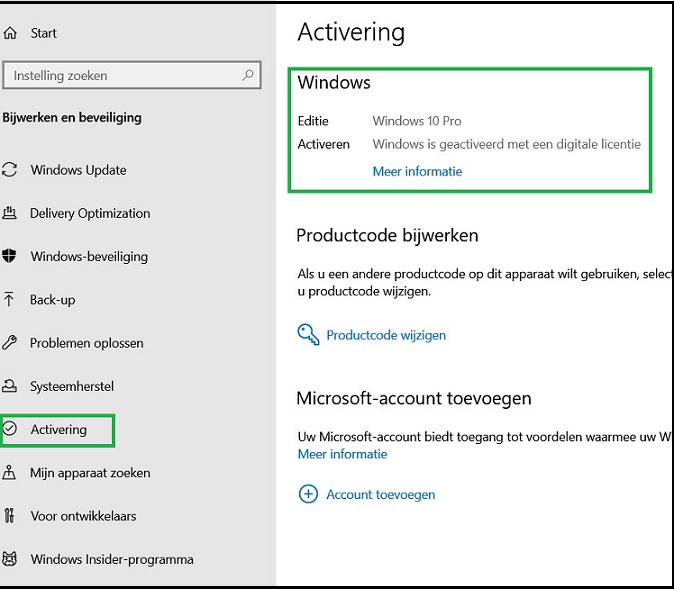This screenshot has width=674, height=589.
Task: Select Problemen oplossen
Action: click(x=87, y=343)
